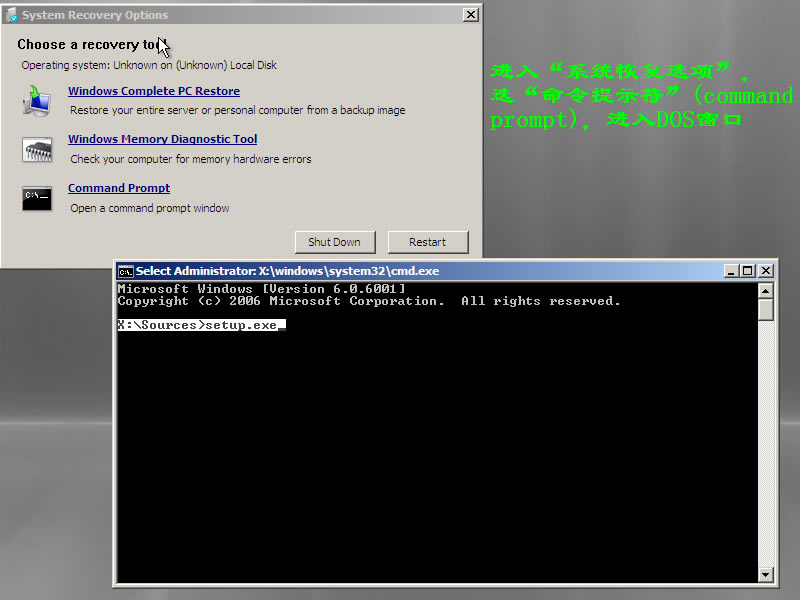Screen dimensions: 800x600
Task: Click the 'Microsoft Windows [Version 6.0.6001]' line
Action: click(x=261, y=289)
